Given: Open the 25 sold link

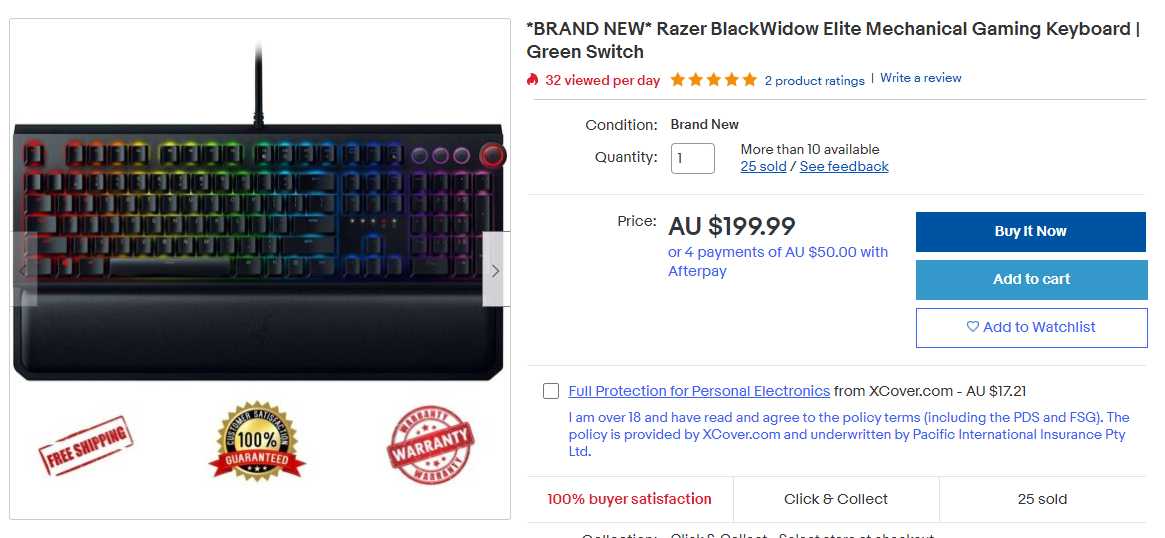Looking at the screenshot, I should tap(763, 167).
